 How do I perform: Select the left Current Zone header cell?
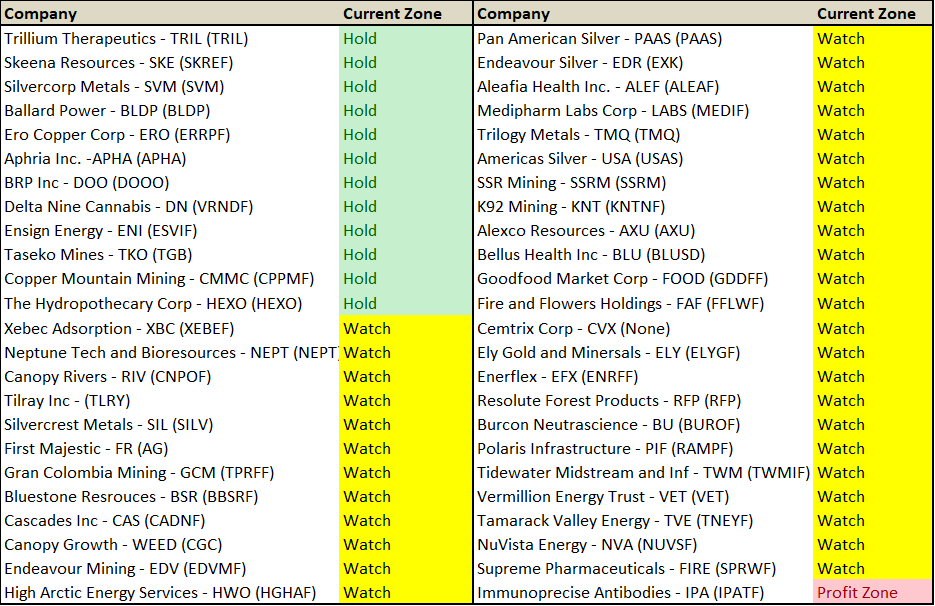click(405, 14)
